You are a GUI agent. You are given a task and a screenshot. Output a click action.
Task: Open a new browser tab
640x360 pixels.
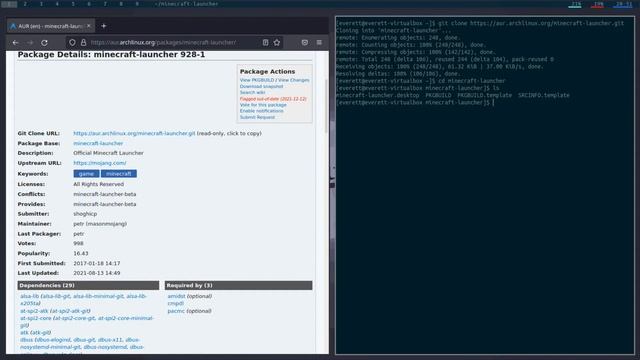click(x=104, y=26)
